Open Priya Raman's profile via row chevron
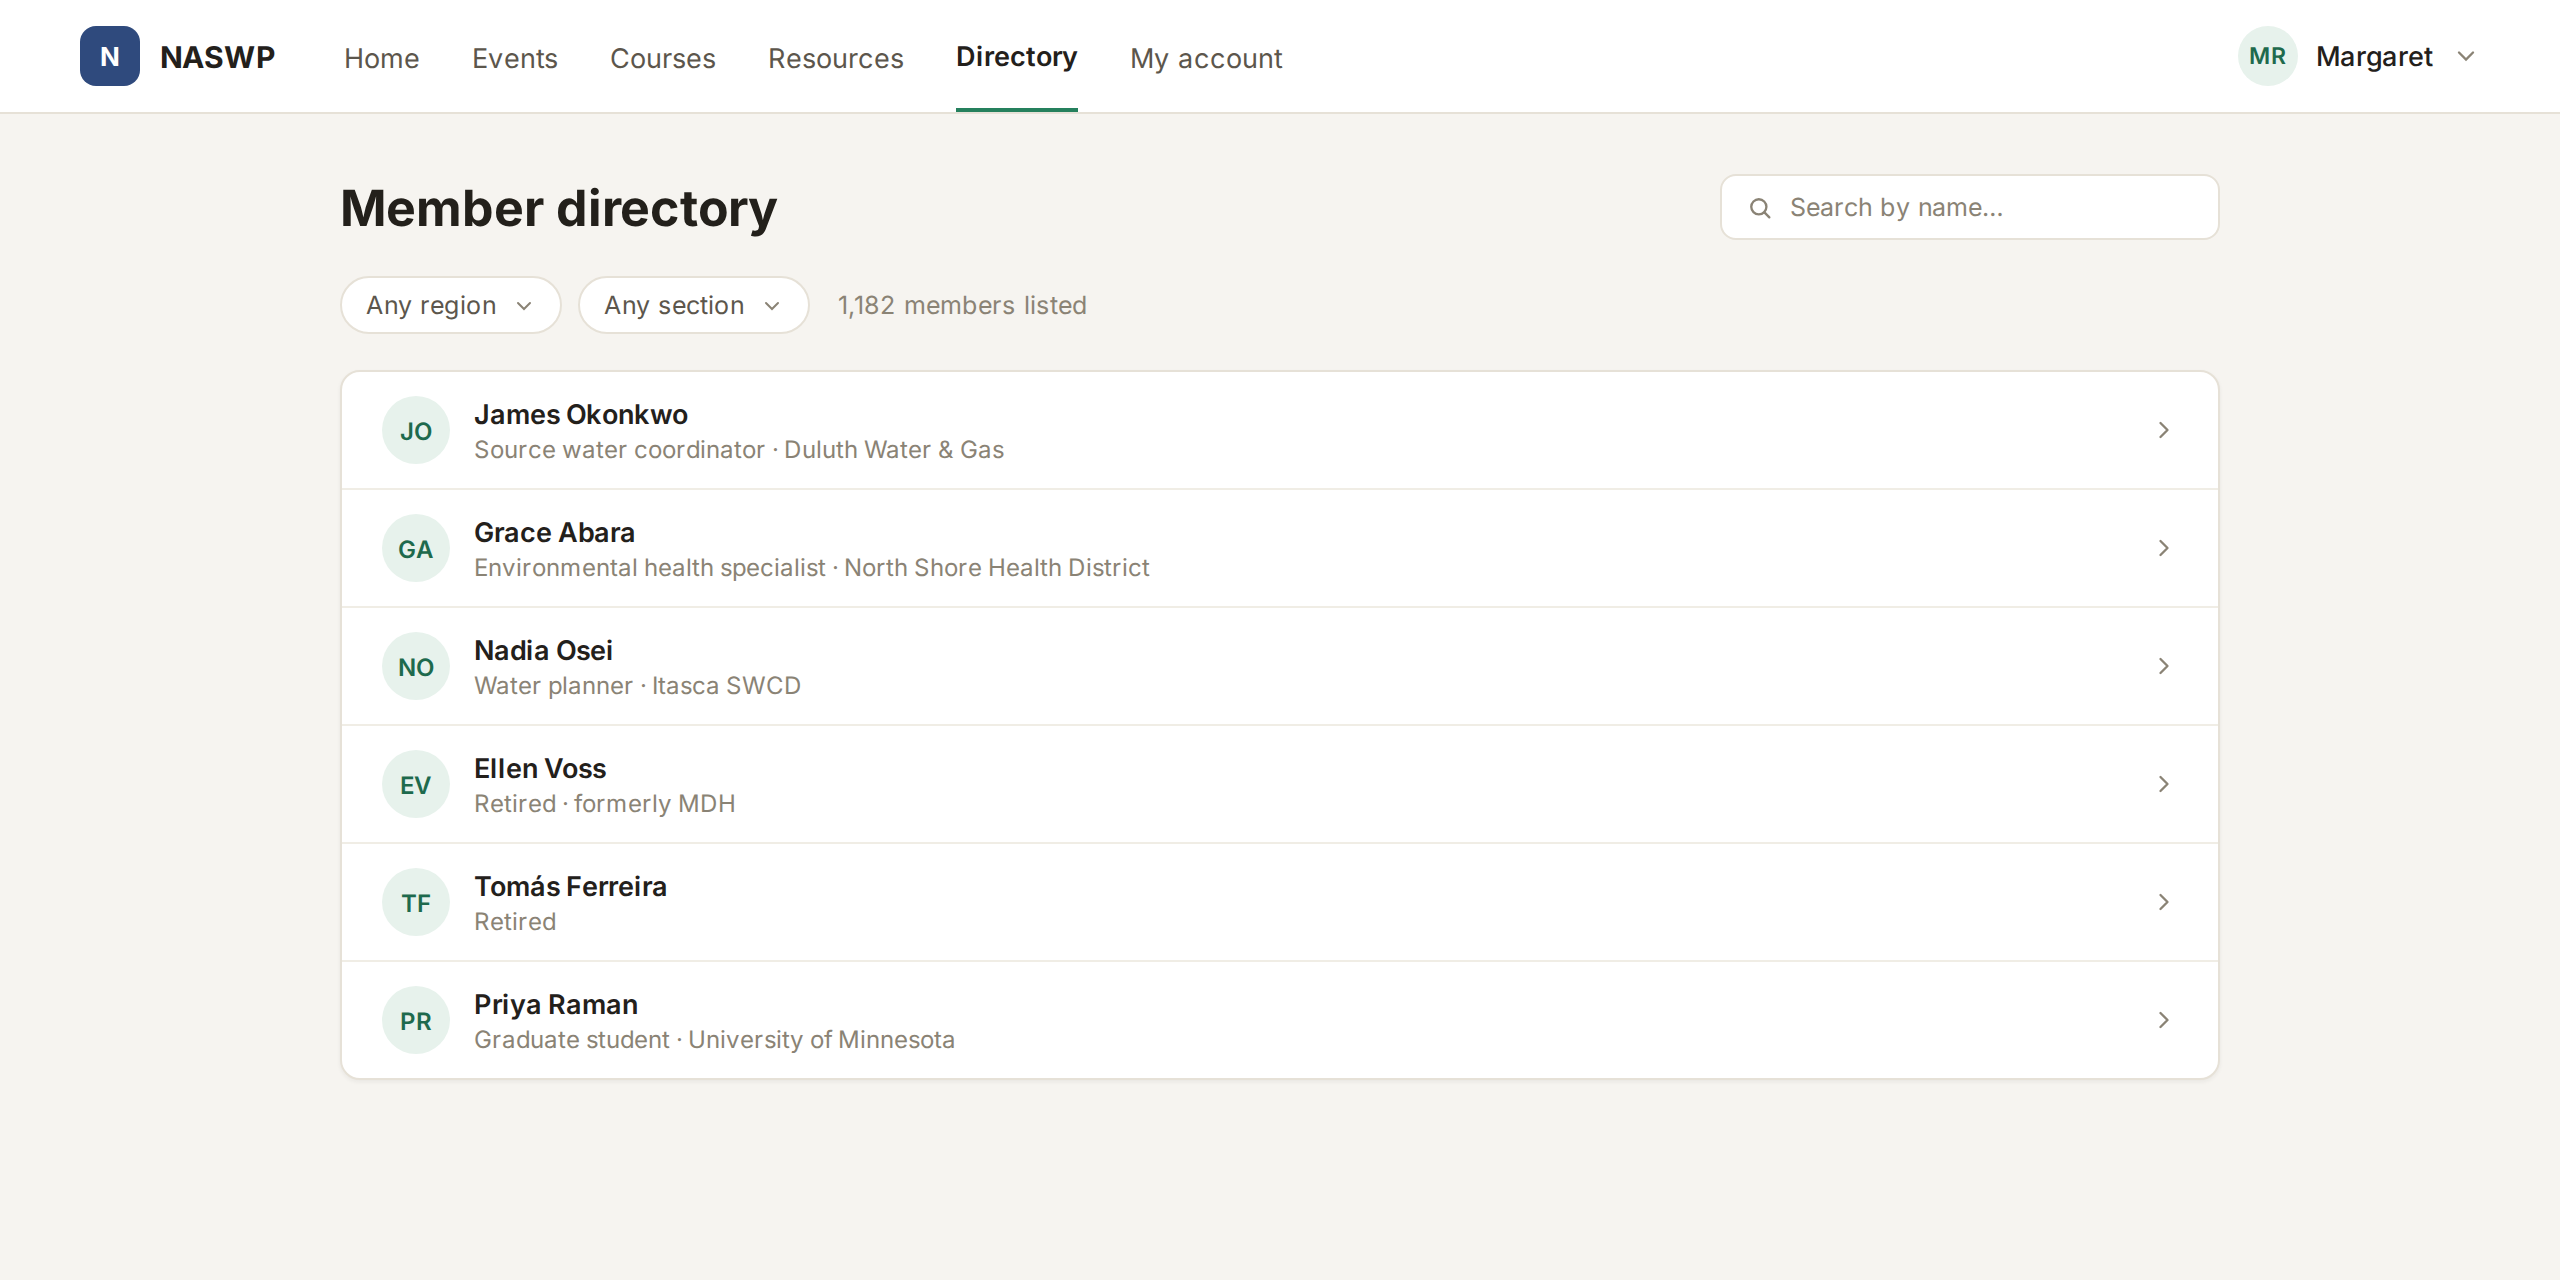The width and height of the screenshot is (2560, 1280). tap(2163, 1020)
